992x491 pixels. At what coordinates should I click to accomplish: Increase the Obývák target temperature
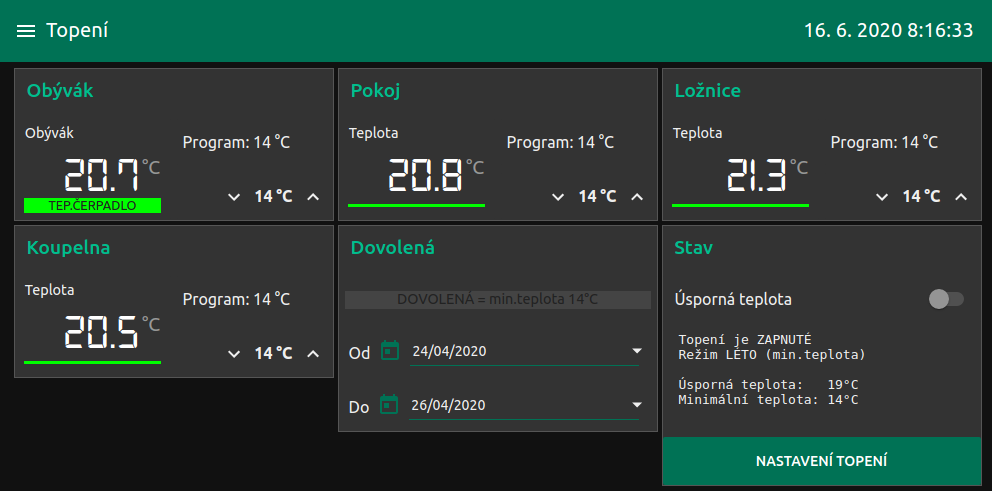[313, 197]
